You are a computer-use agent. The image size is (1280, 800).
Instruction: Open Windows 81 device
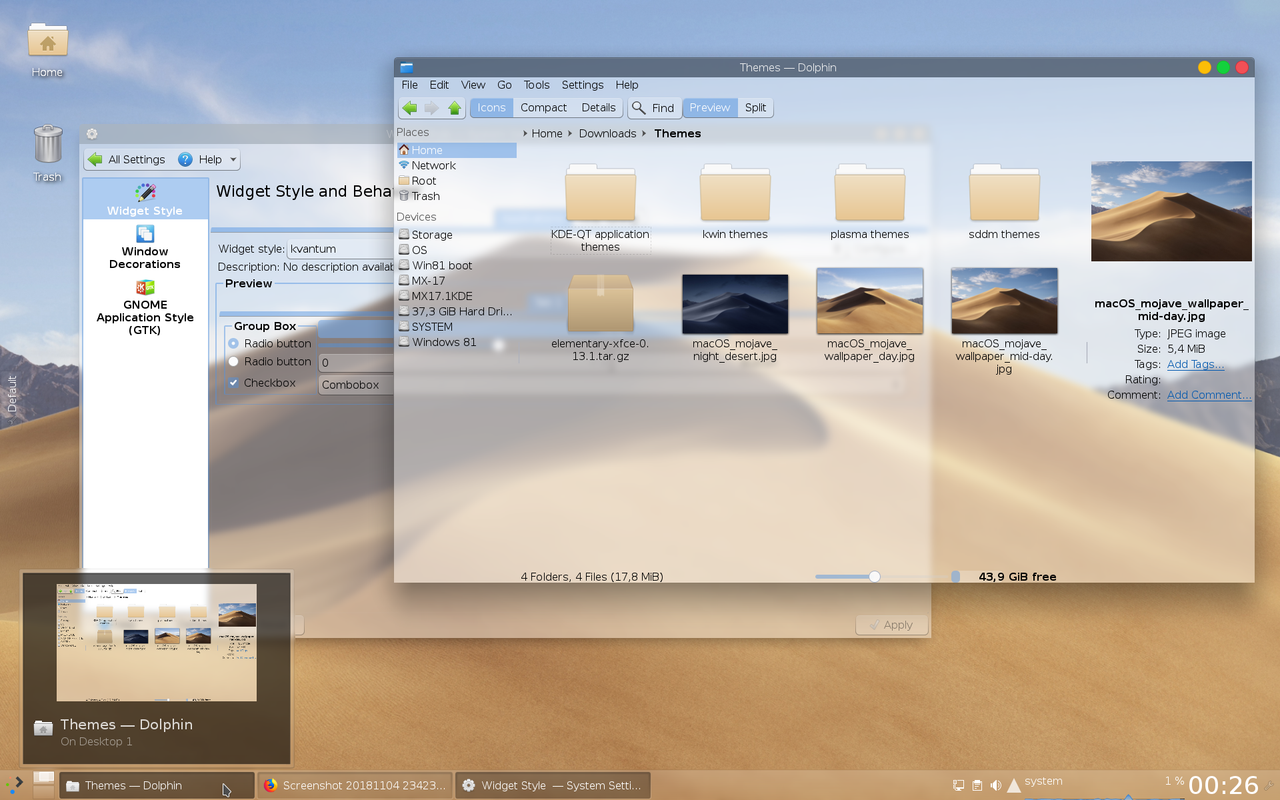click(456, 342)
